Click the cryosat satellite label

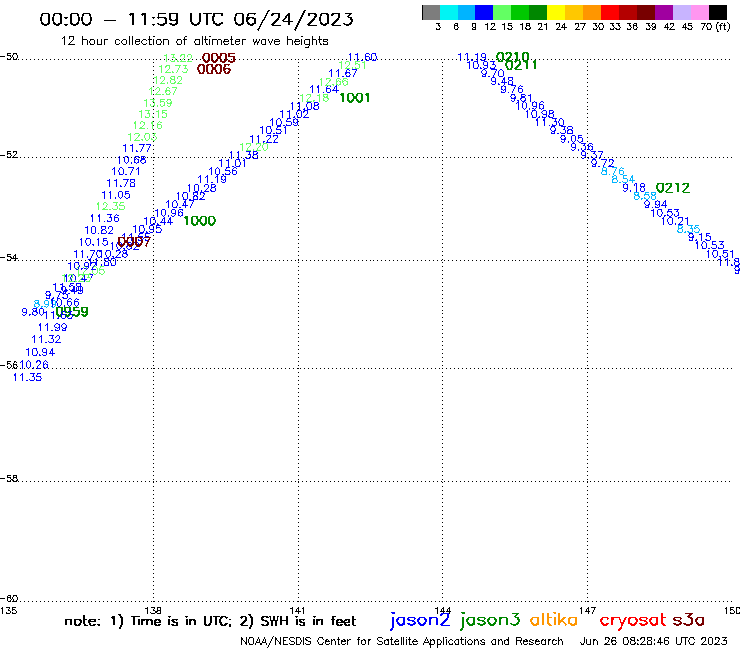(x=632, y=621)
